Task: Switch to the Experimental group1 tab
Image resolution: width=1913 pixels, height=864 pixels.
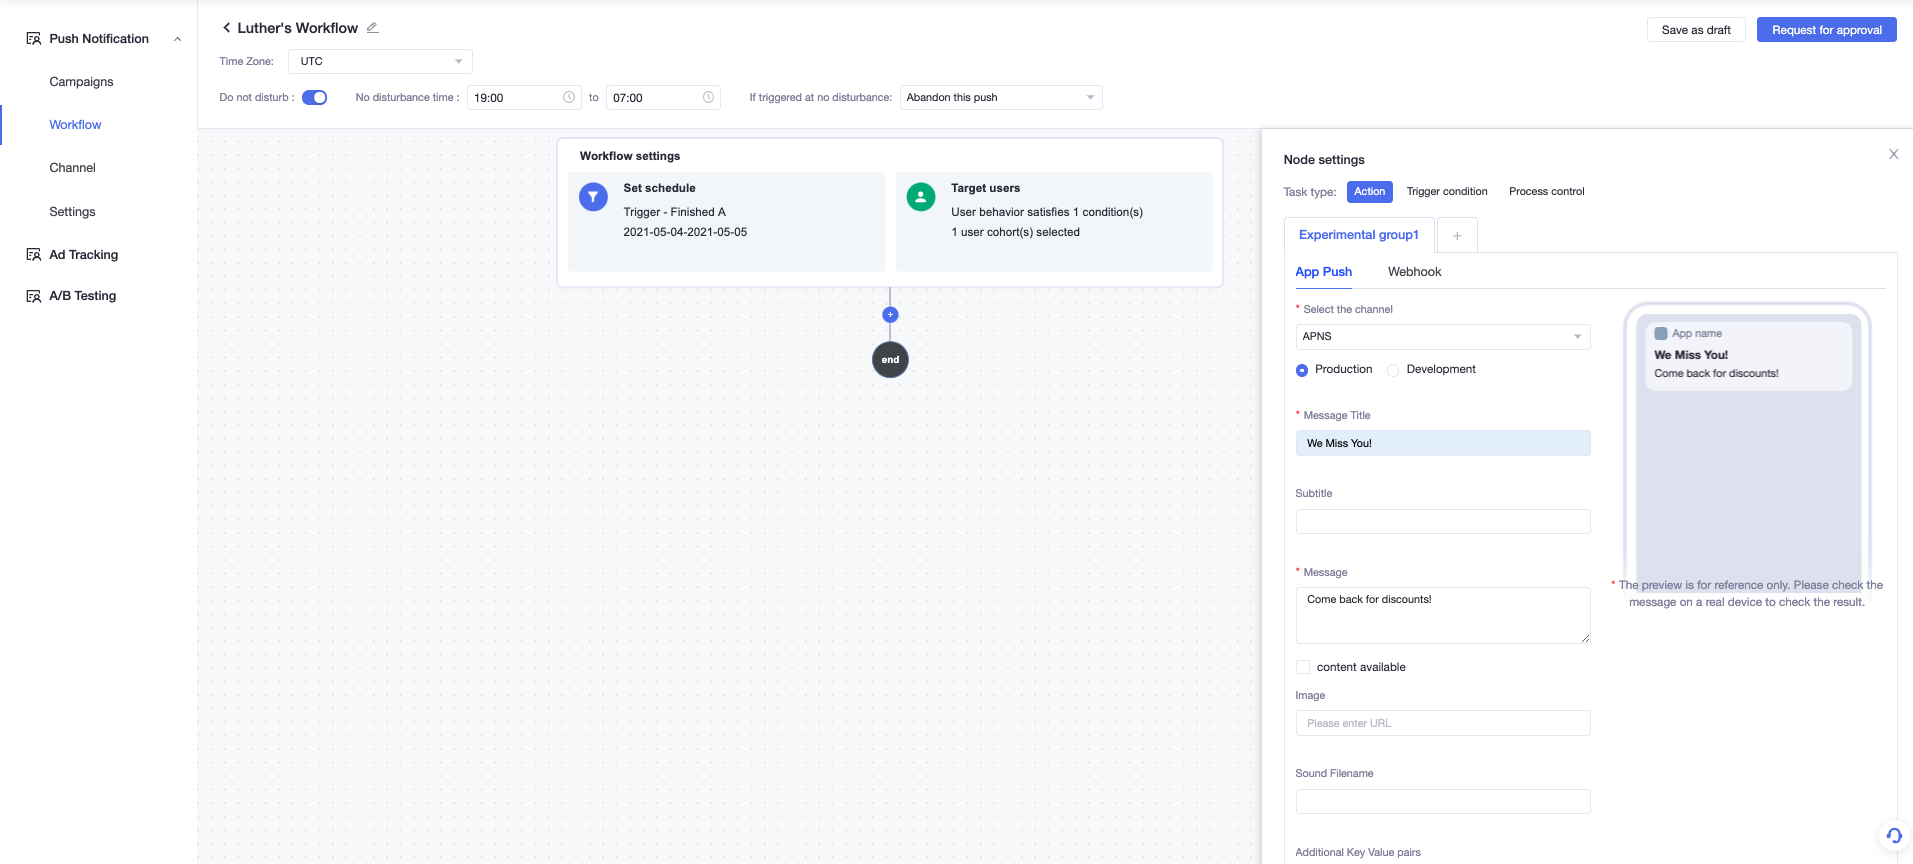Action: point(1359,235)
